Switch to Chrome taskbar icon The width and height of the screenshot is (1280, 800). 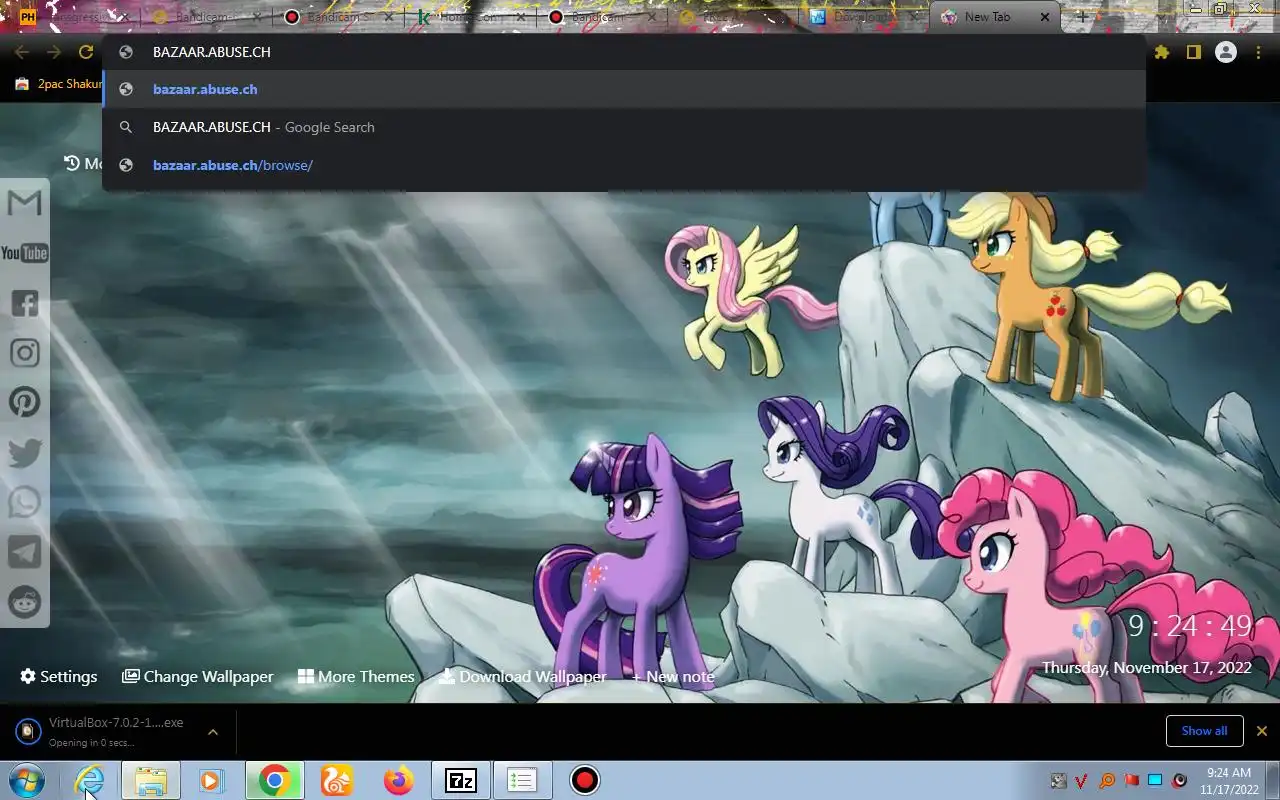coord(274,780)
